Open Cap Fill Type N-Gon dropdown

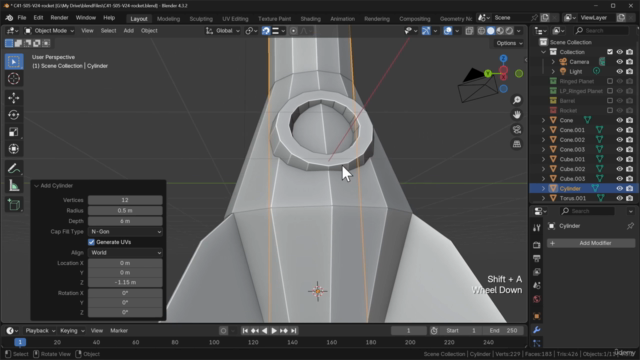[x=125, y=231]
